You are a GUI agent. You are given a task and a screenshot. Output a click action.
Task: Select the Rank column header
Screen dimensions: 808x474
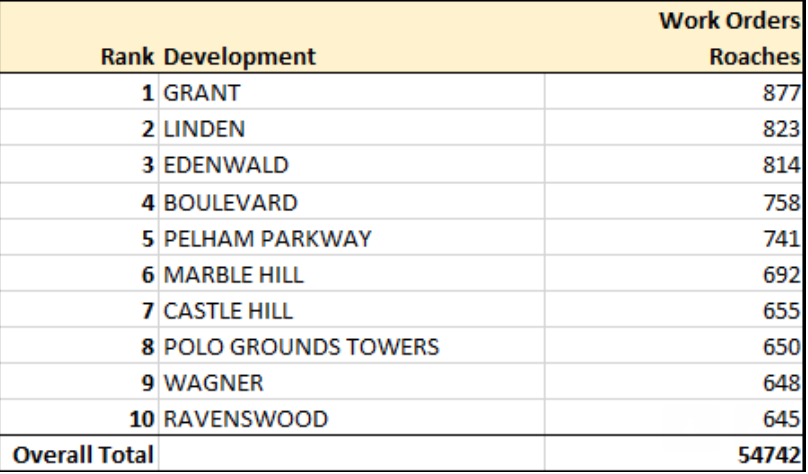coord(127,56)
